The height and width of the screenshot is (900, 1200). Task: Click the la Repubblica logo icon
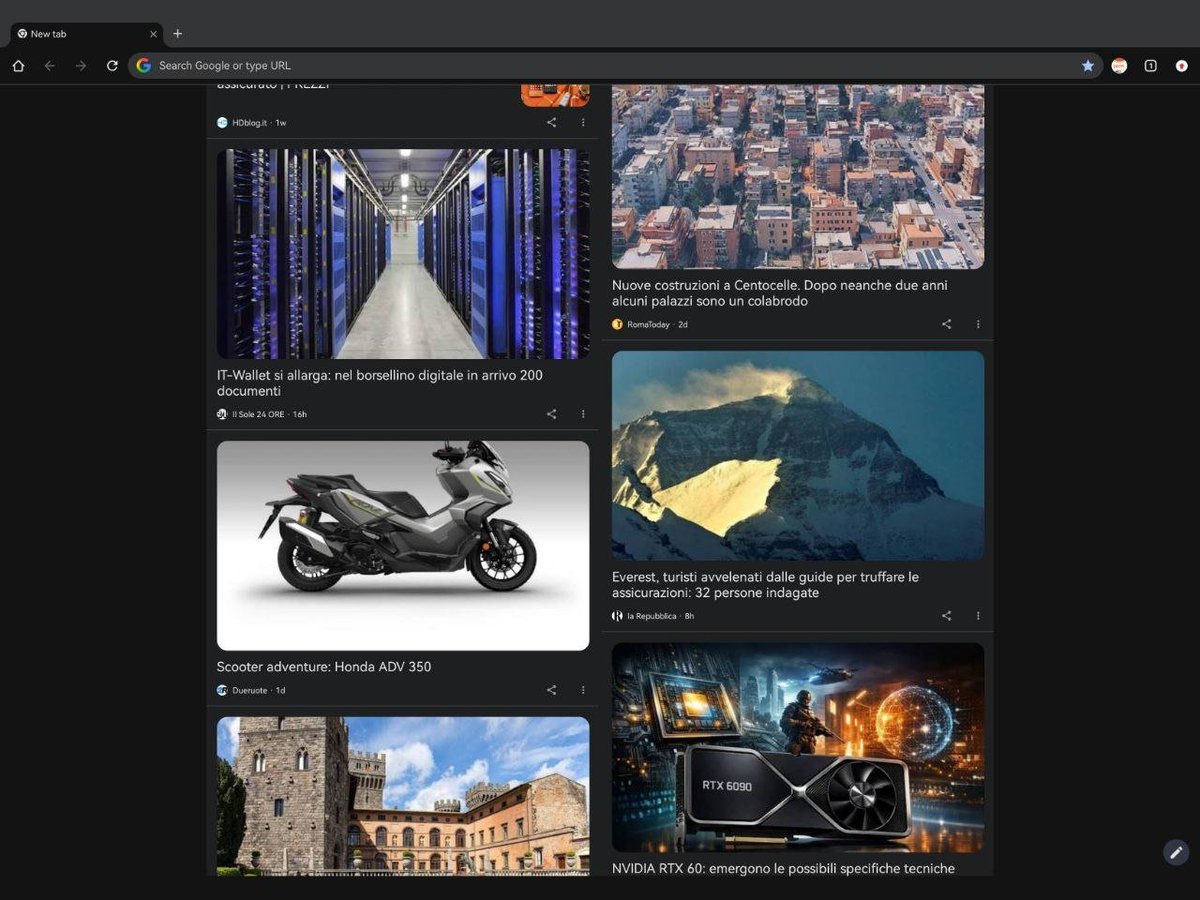(617, 616)
